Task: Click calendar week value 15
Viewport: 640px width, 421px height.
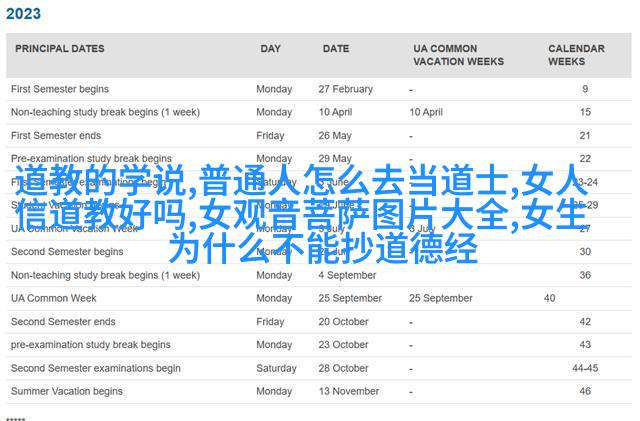Action: [585, 112]
